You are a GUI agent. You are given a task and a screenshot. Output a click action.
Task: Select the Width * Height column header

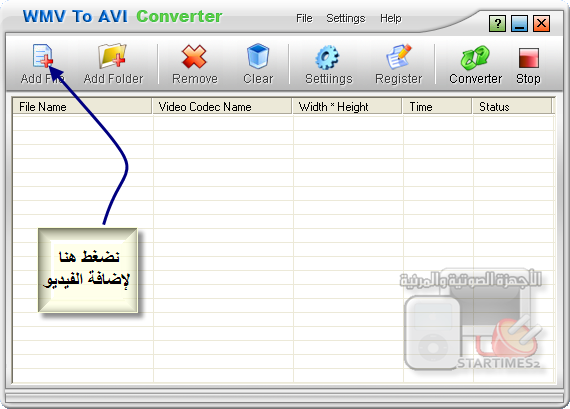click(x=348, y=107)
